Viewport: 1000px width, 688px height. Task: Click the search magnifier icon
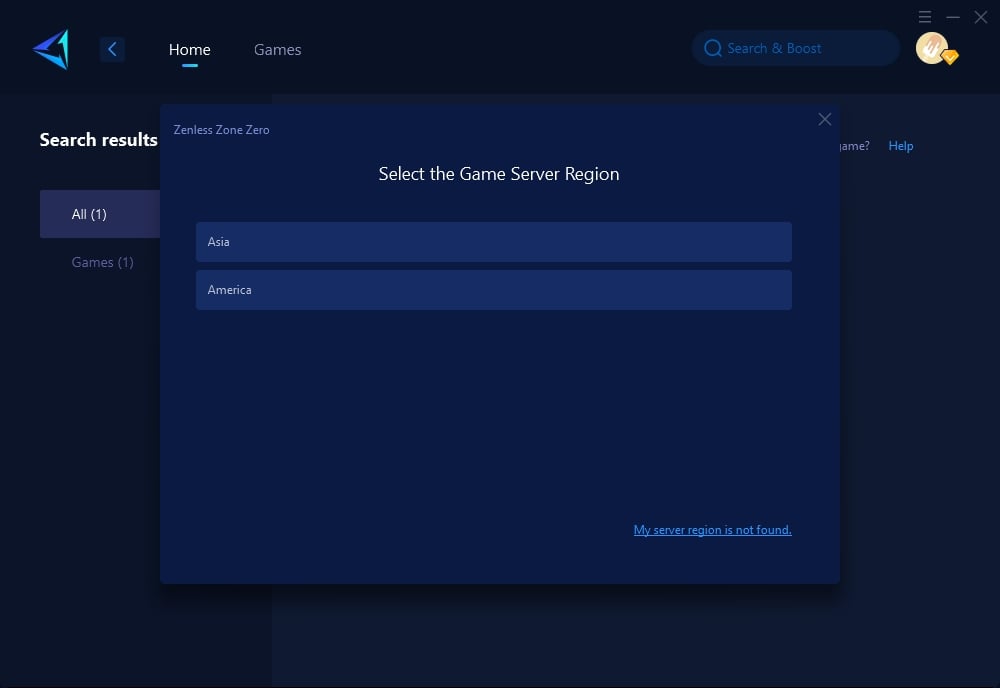(x=712, y=48)
